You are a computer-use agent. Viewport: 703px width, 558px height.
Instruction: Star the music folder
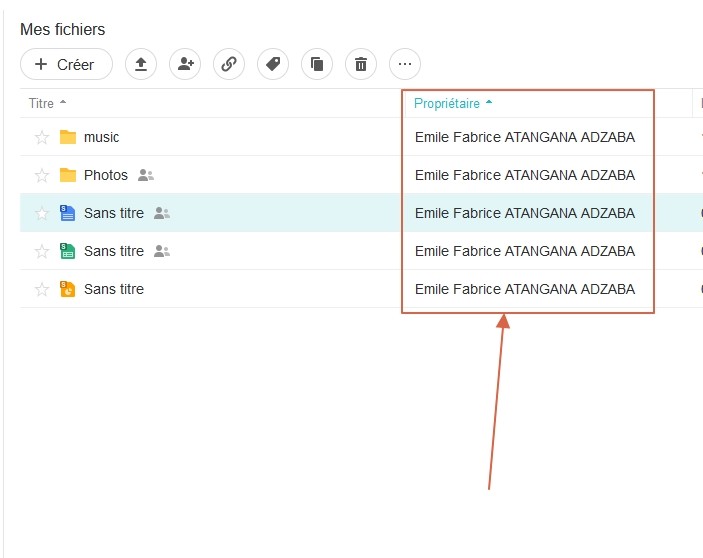tap(42, 137)
